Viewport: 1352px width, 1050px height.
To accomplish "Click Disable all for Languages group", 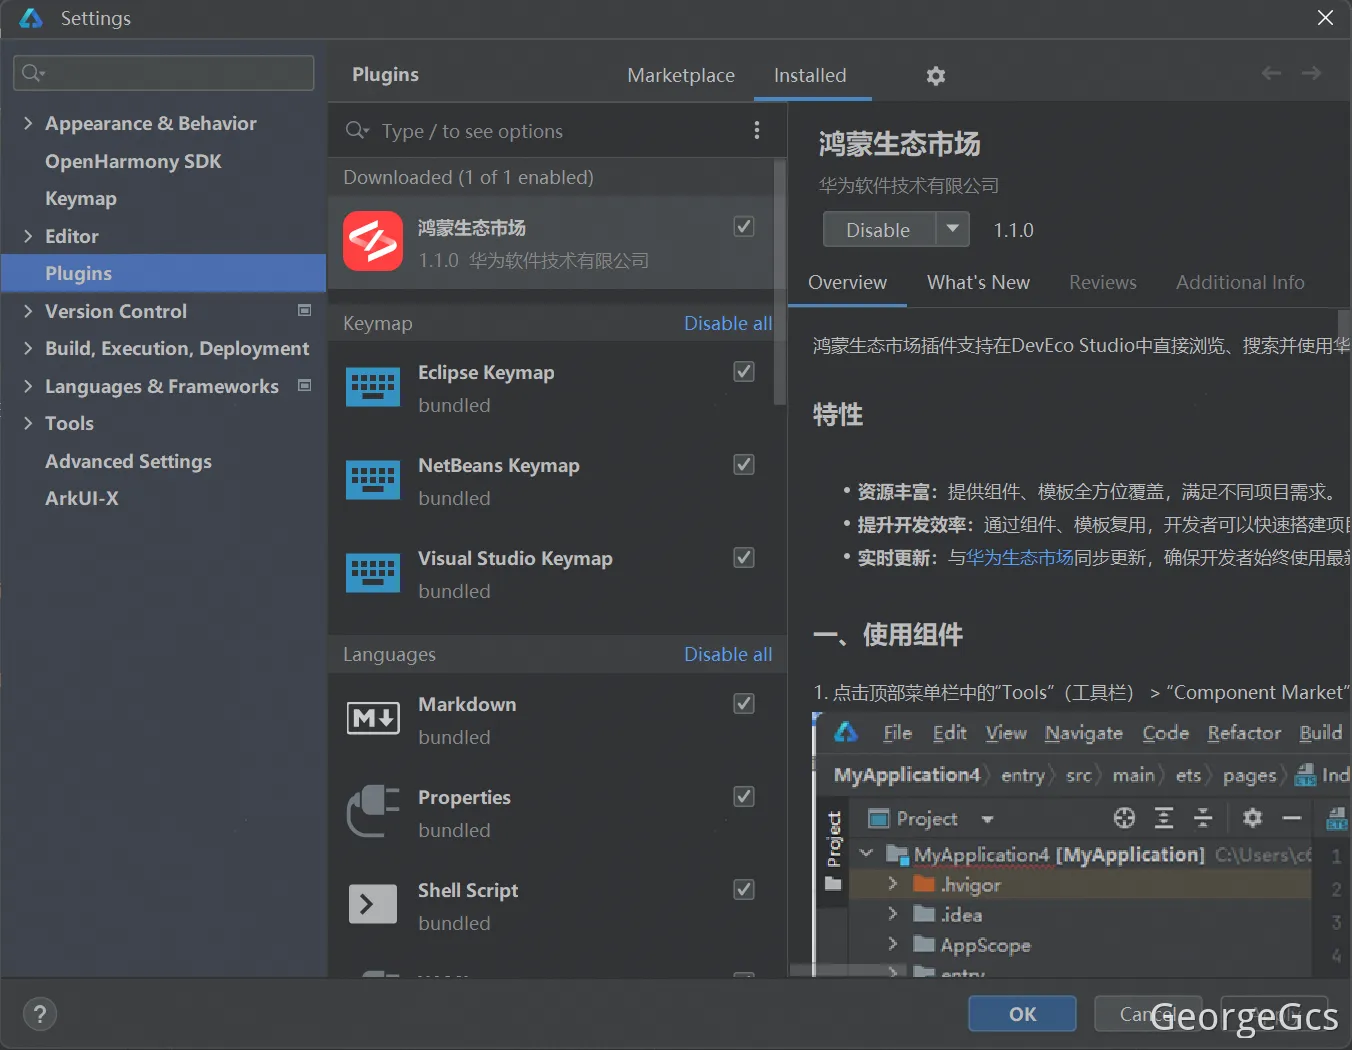I will point(728,654).
